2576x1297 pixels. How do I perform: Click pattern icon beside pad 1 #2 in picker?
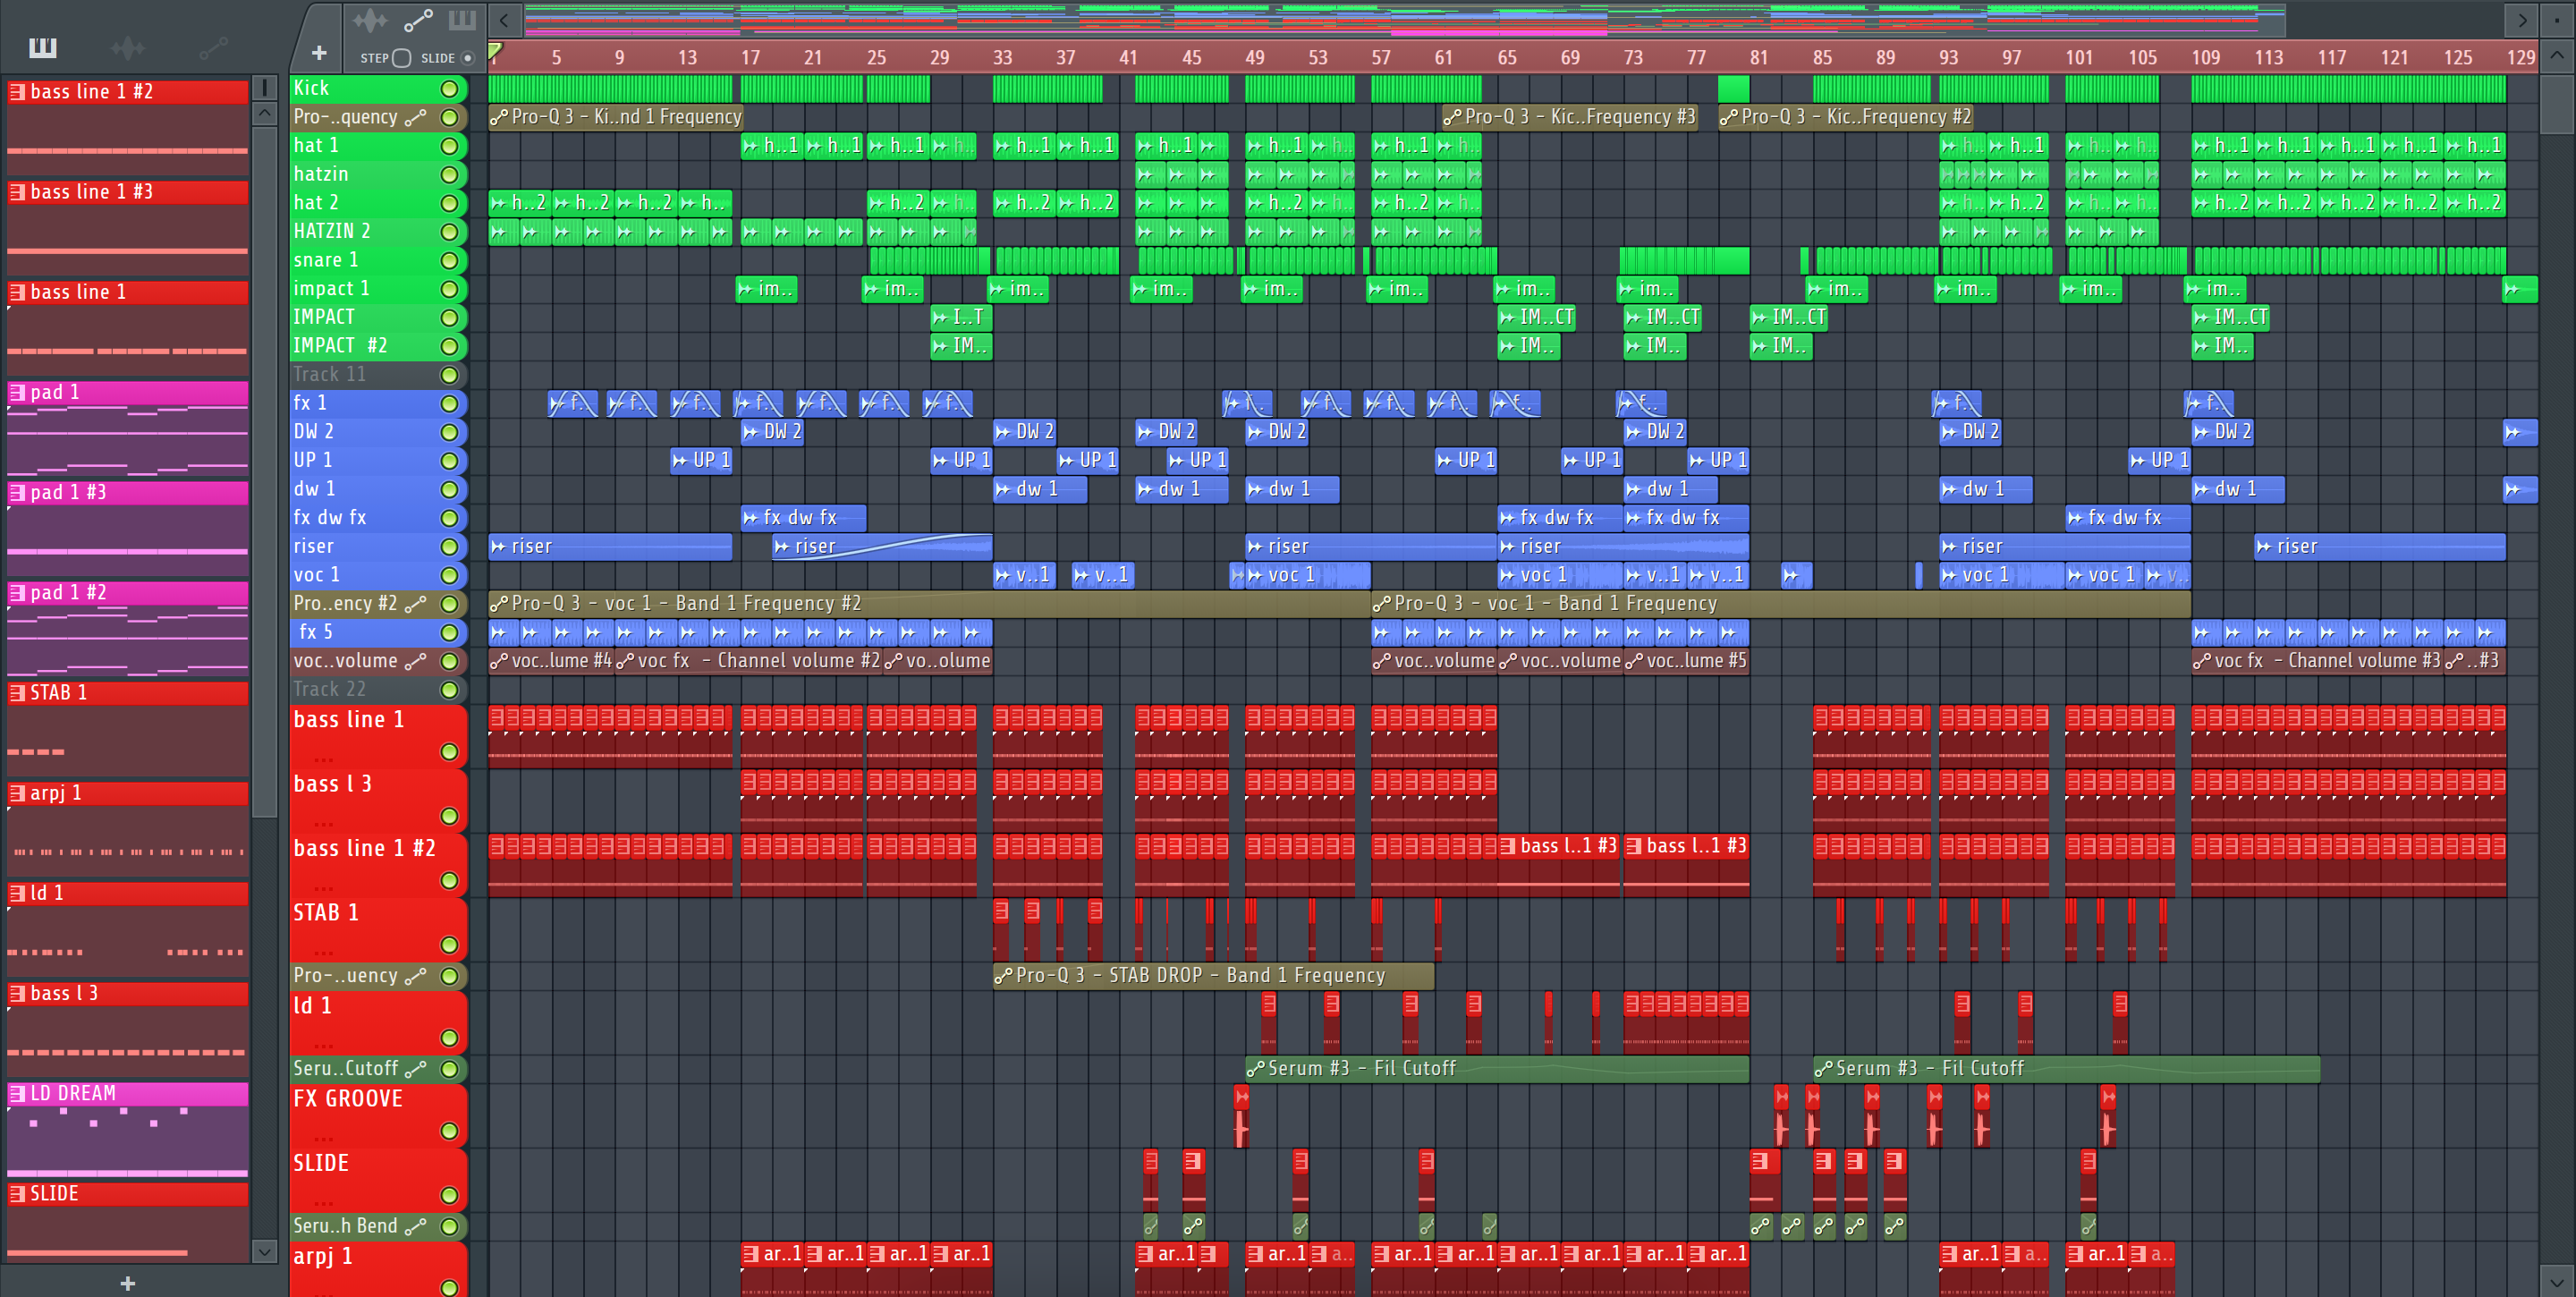pyautogui.click(x=17, y=592)
